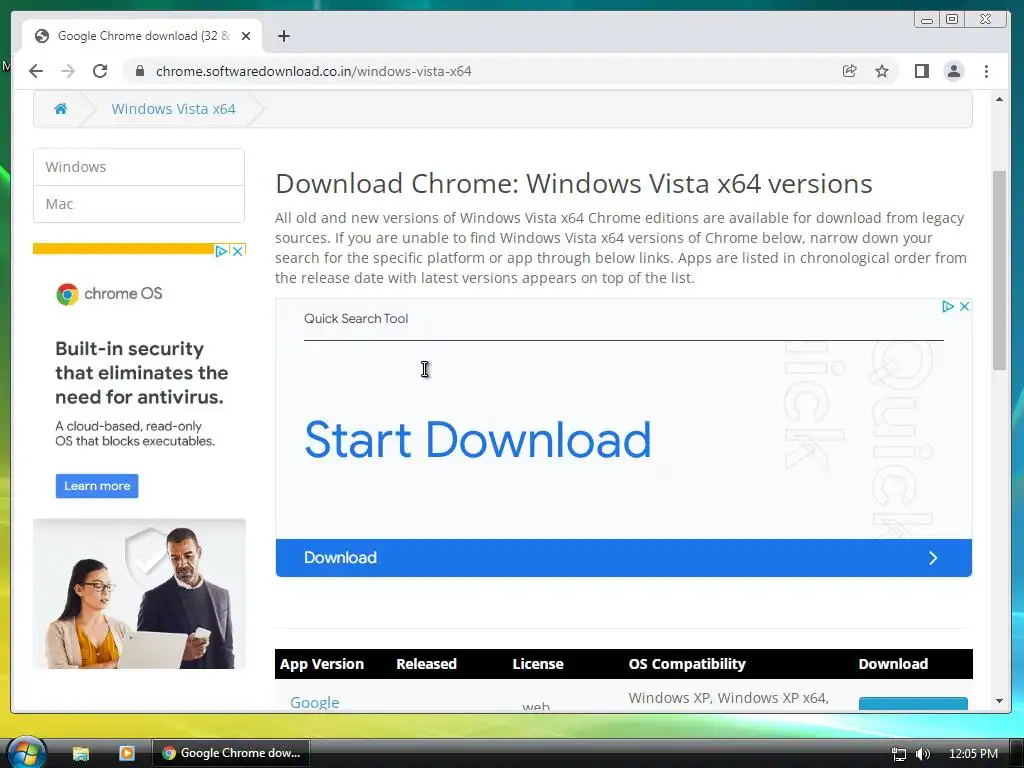The height and width of the screenshot is (768, 1024).
Task: Select Google Chrome taskbar button
Action: [x=231, y=753]
